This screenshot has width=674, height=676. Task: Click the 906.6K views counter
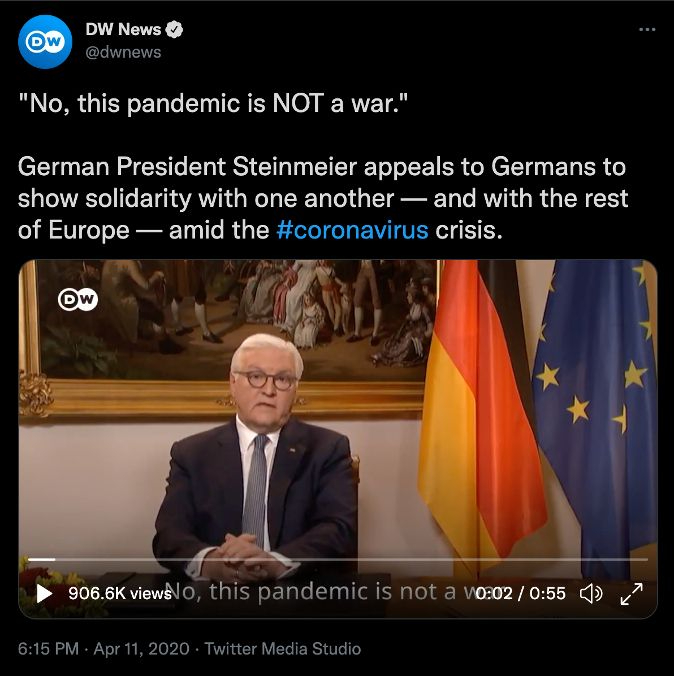[120, 594]
